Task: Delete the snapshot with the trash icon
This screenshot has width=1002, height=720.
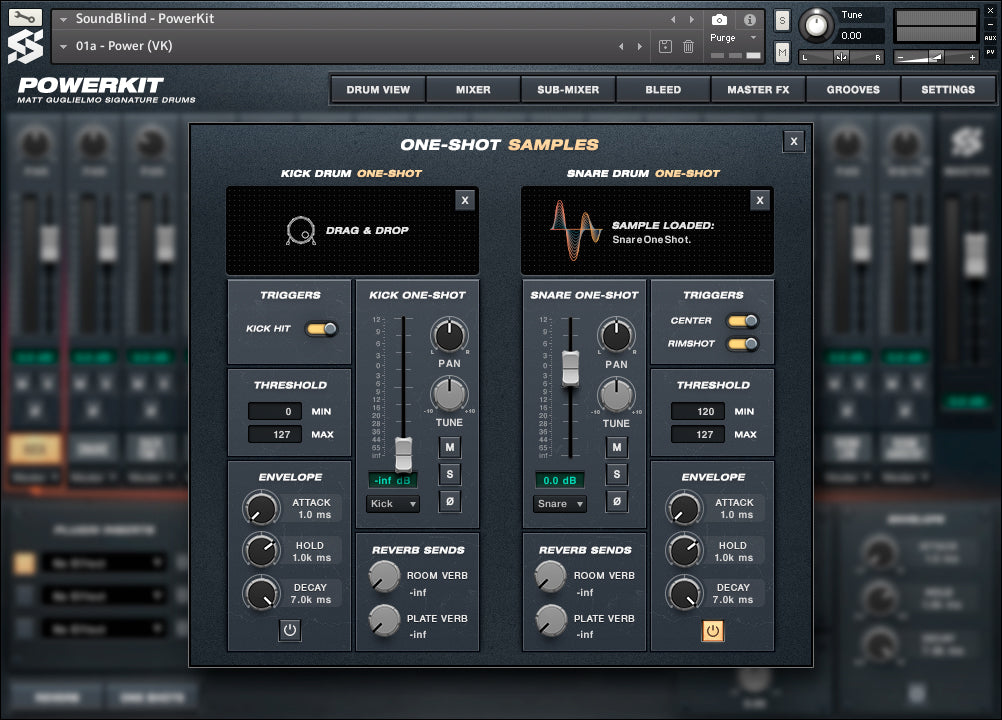Action: pos(688,46)
